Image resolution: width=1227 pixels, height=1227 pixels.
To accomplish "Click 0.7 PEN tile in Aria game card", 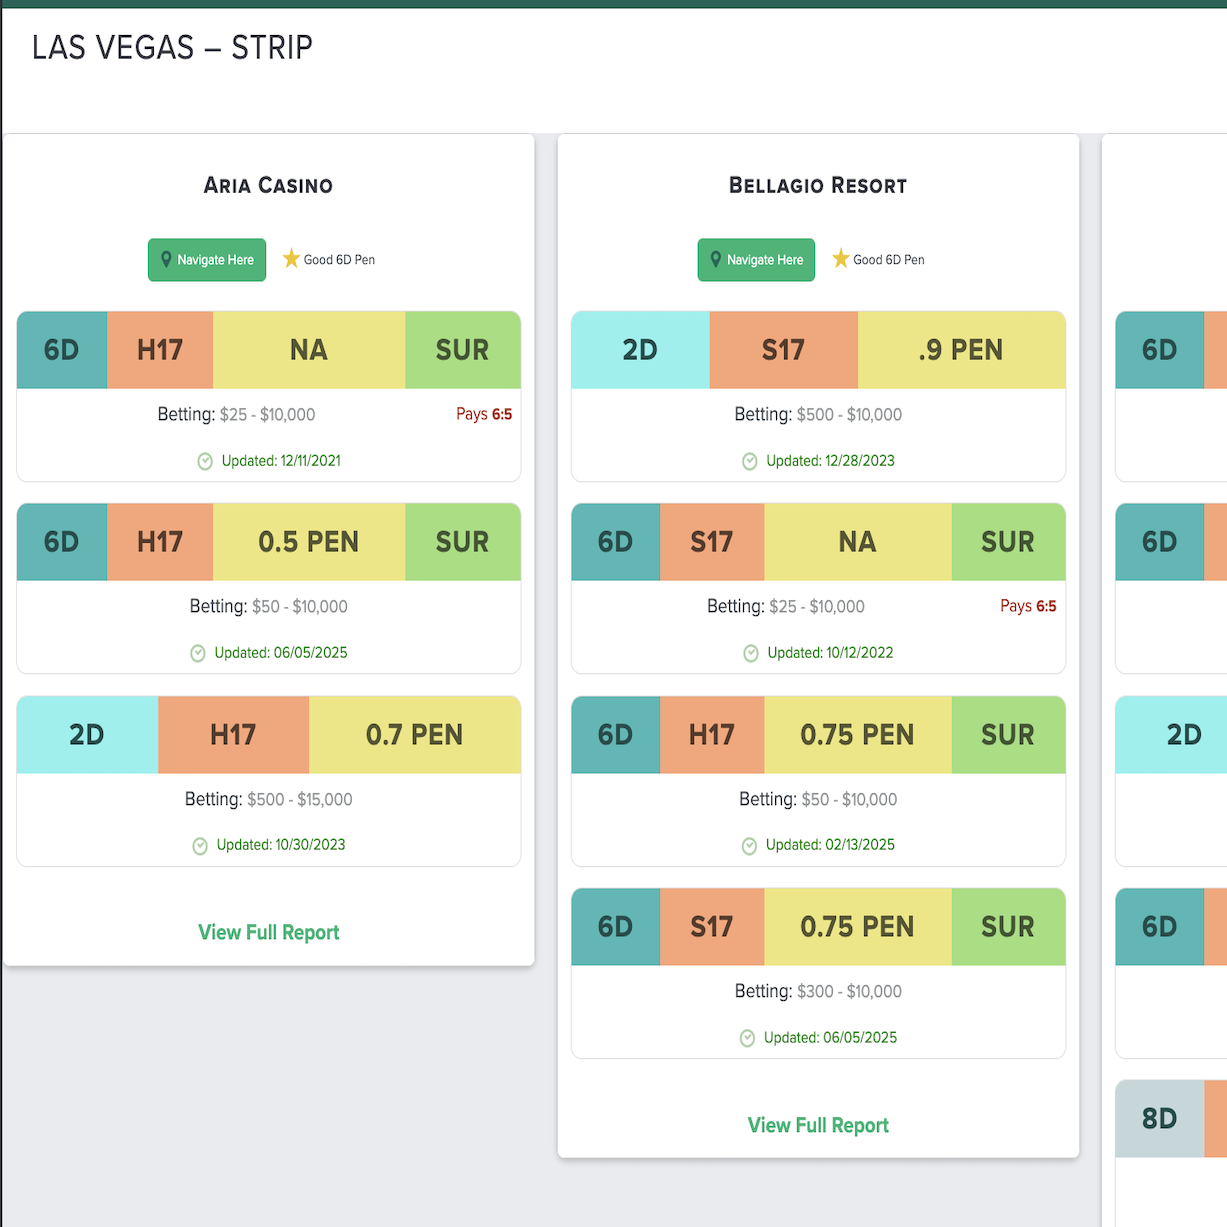I will coord(415,735).
